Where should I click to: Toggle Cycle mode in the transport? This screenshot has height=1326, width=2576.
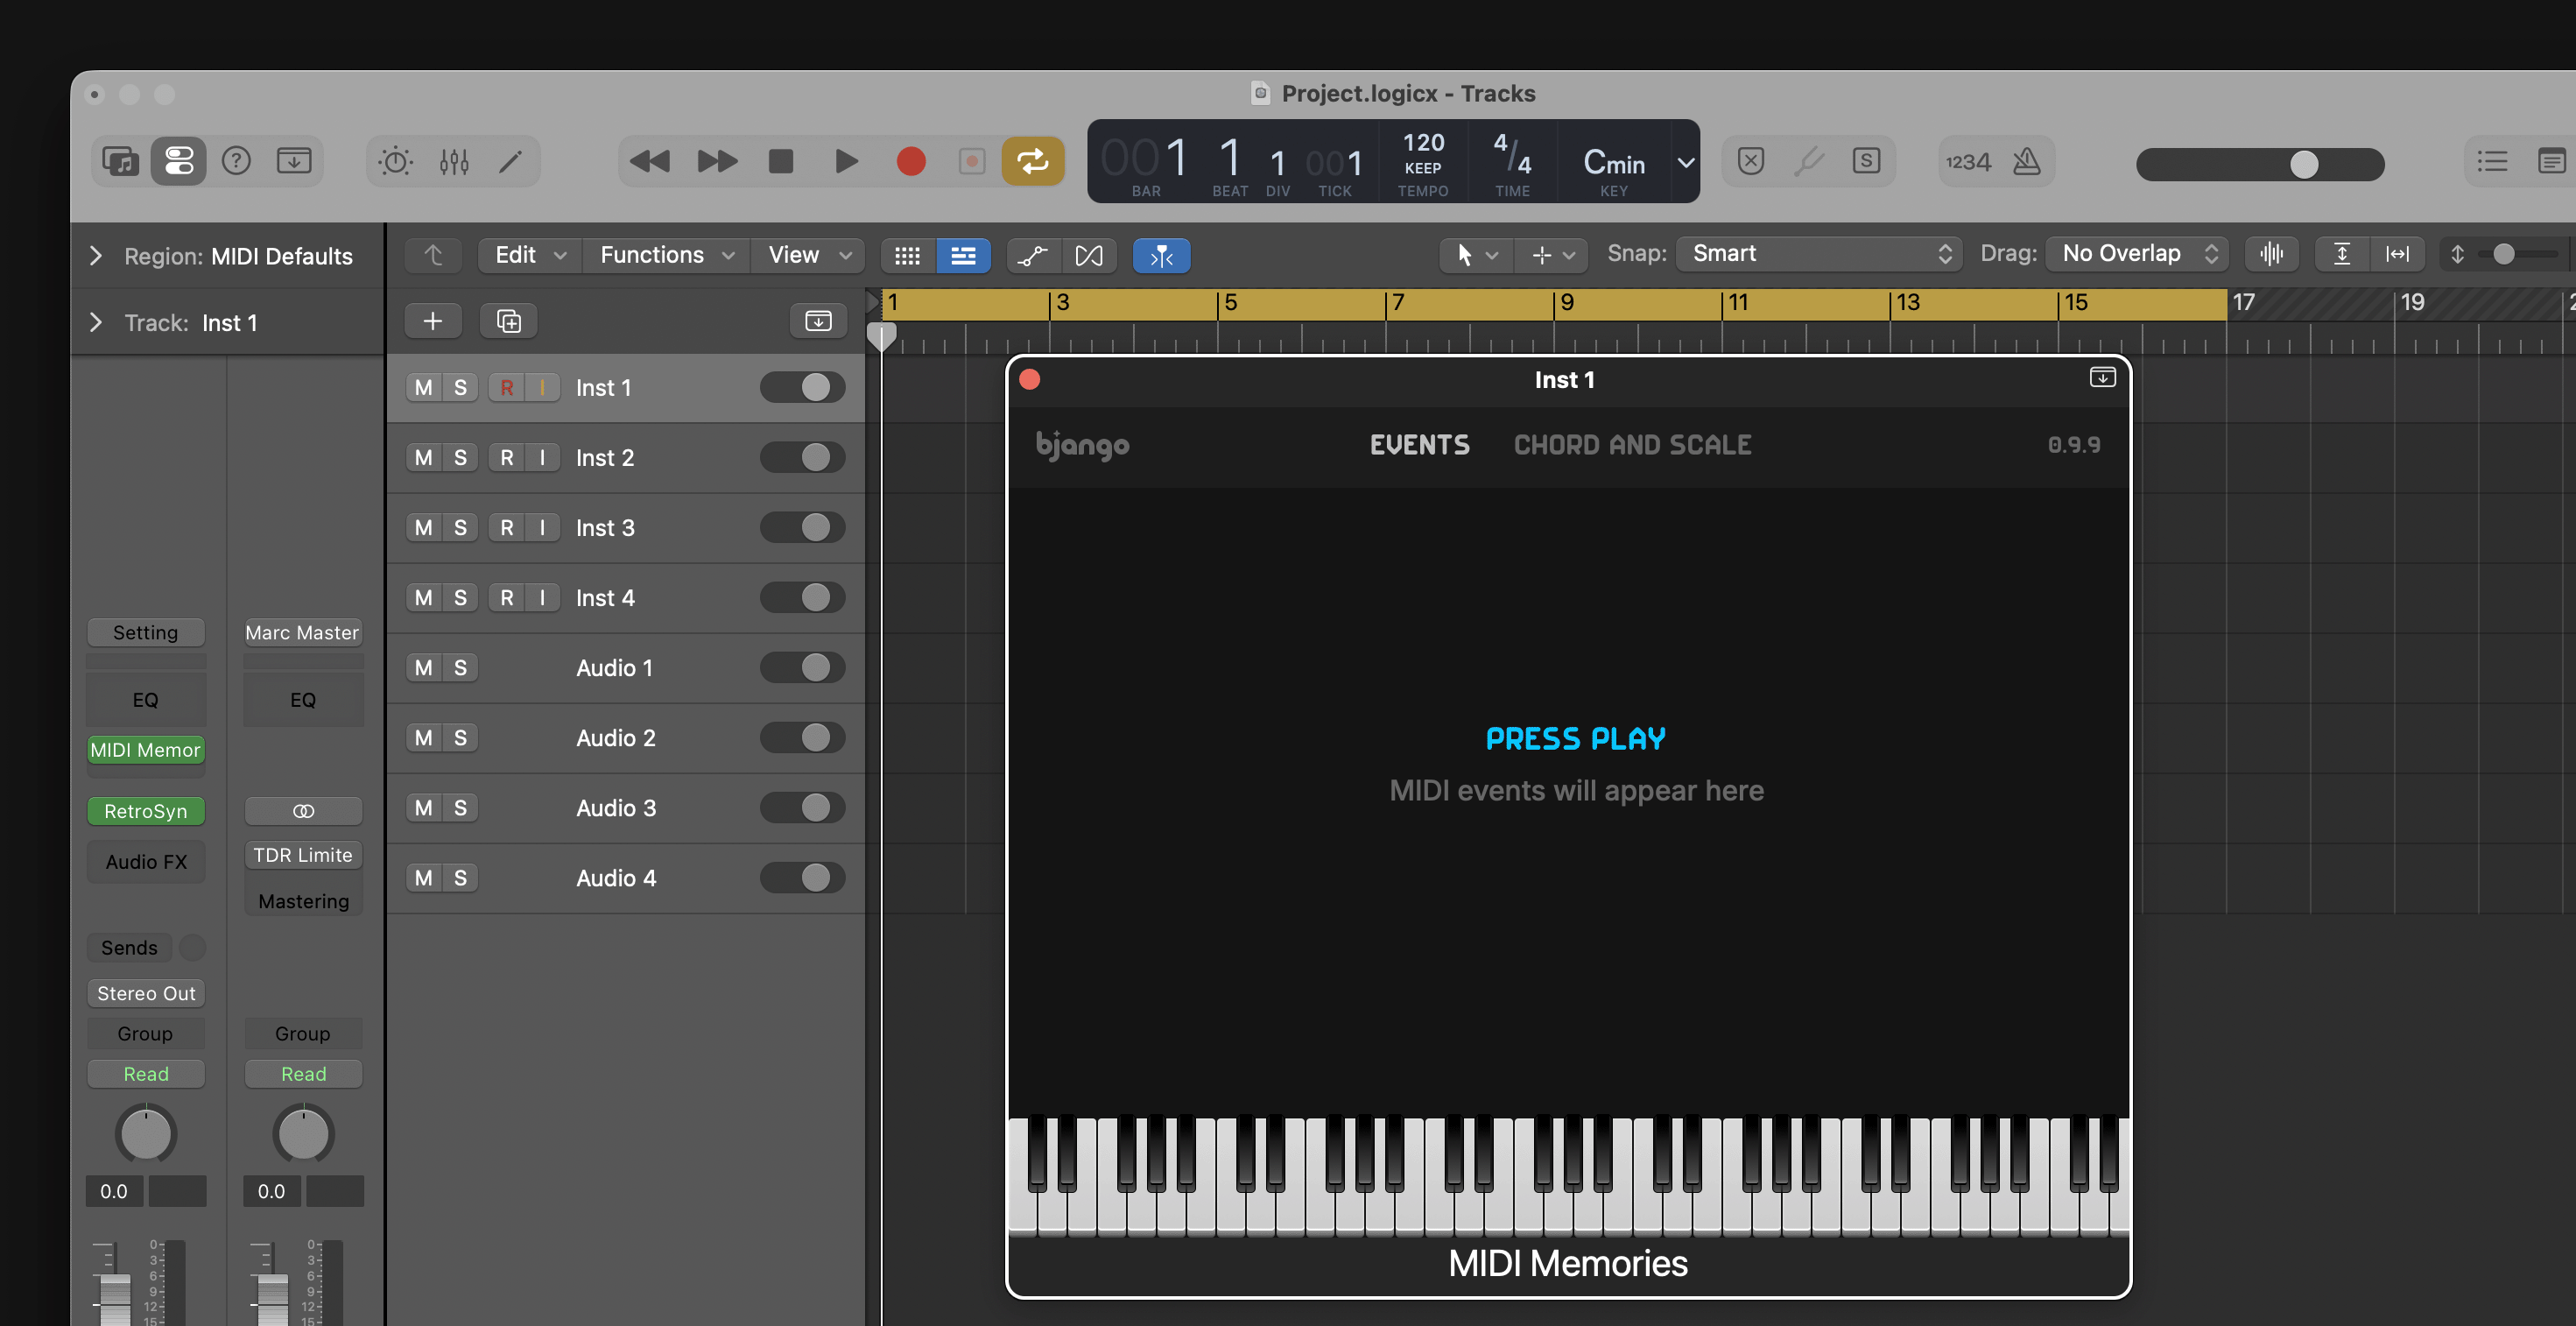coord(1033,161)
